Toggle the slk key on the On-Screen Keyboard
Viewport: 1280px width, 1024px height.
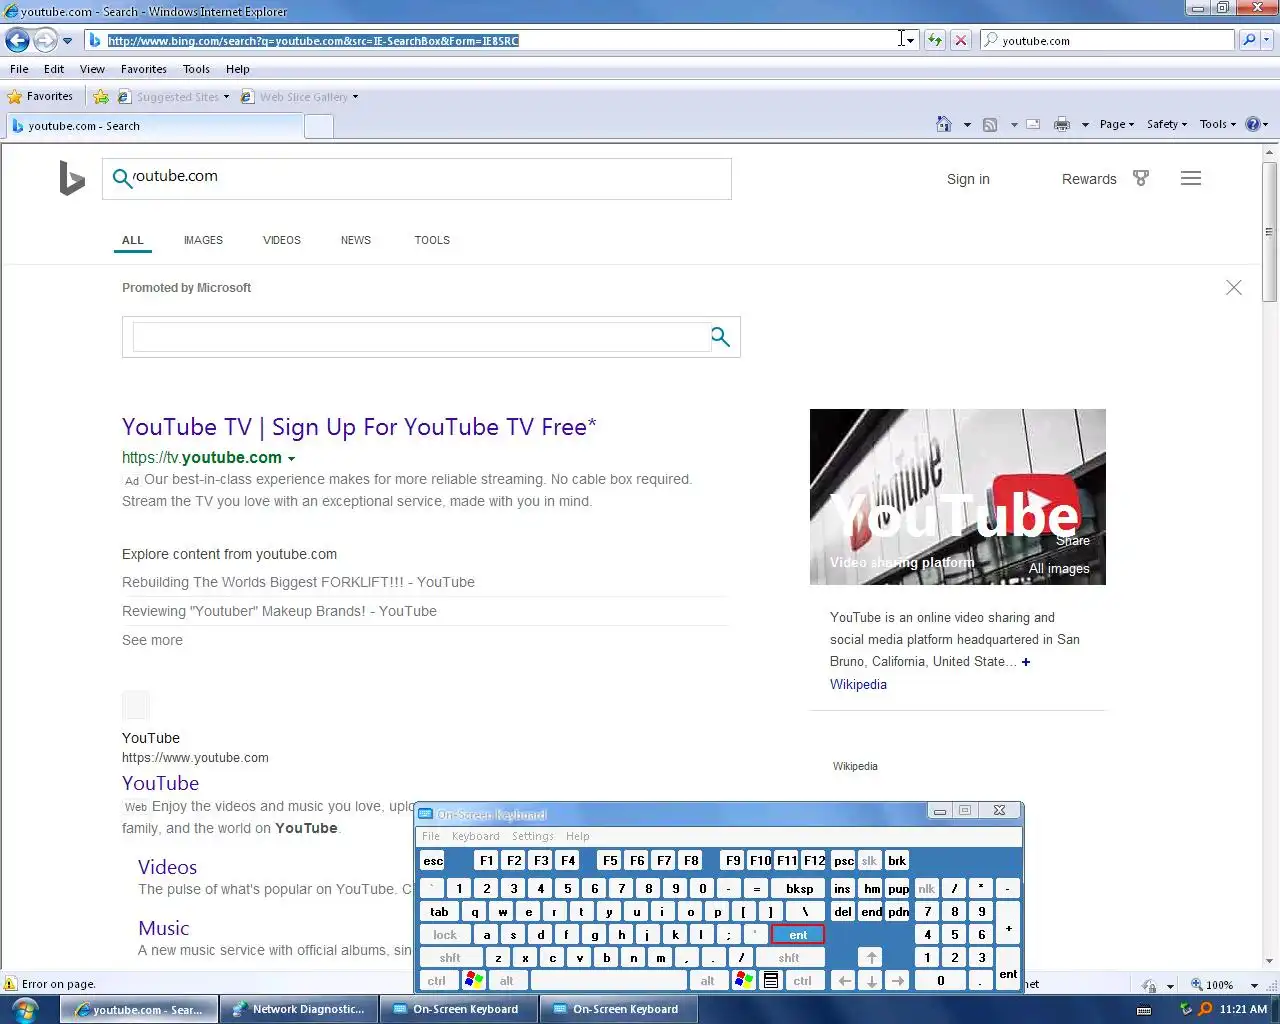(x=869, y=861)
